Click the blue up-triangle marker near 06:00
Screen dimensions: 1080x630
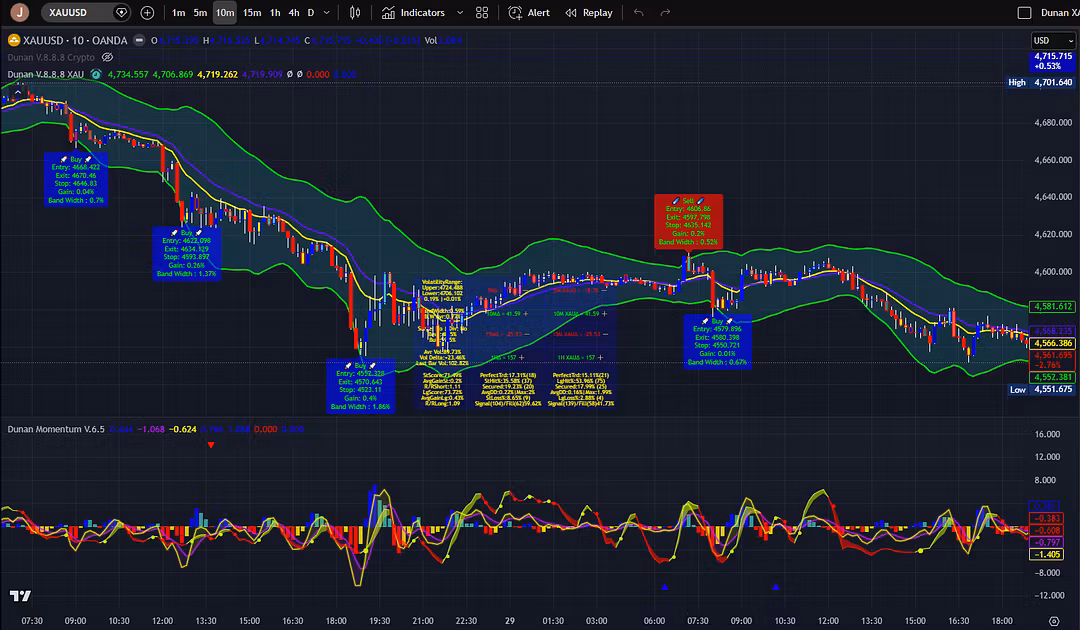tap(665, 587)
